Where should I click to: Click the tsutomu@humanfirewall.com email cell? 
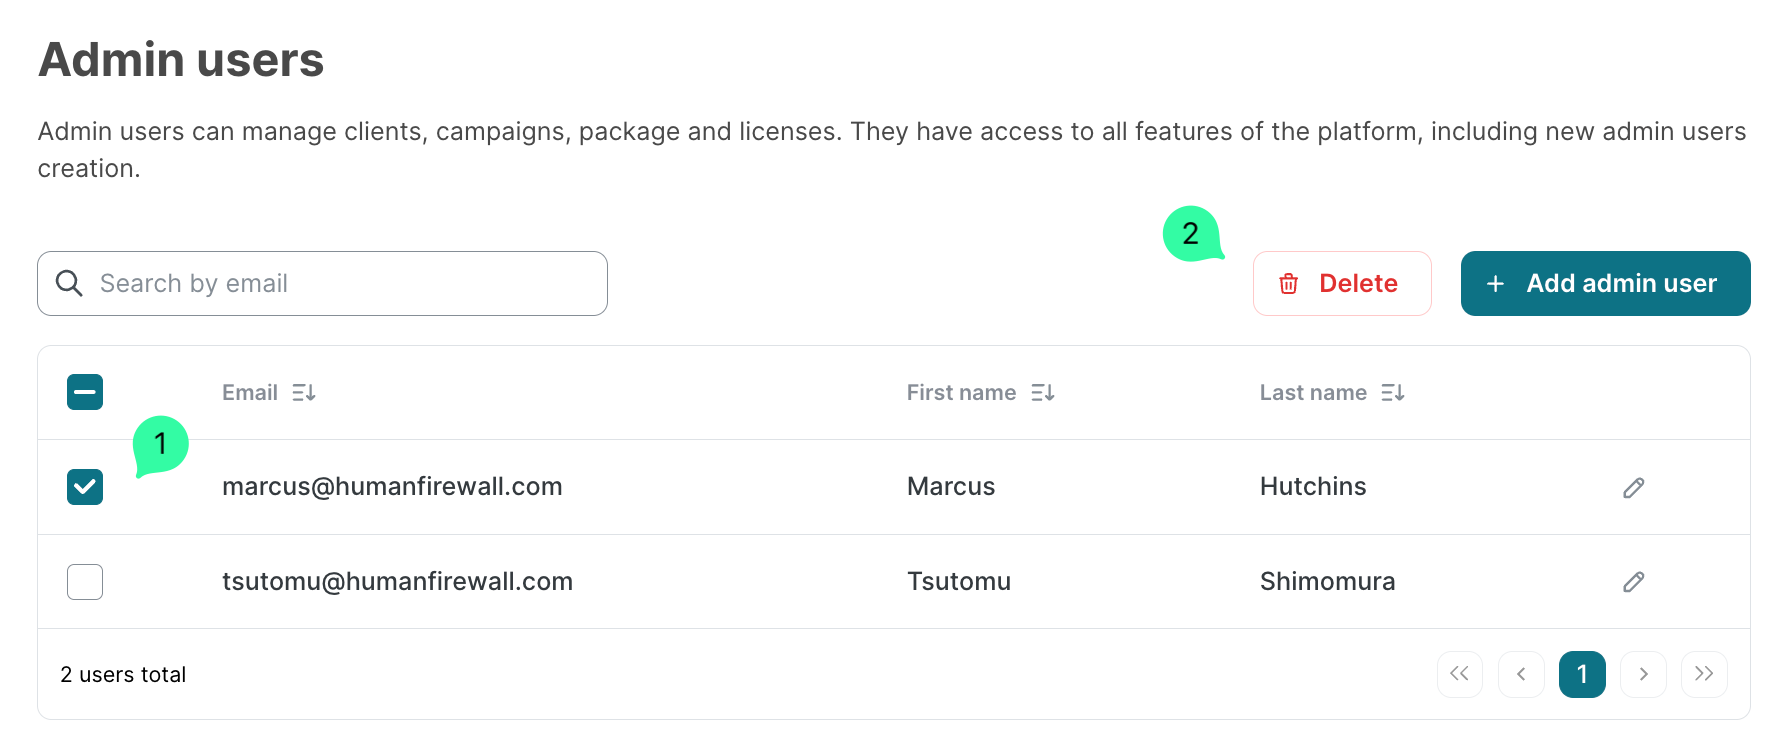(397, 582)
